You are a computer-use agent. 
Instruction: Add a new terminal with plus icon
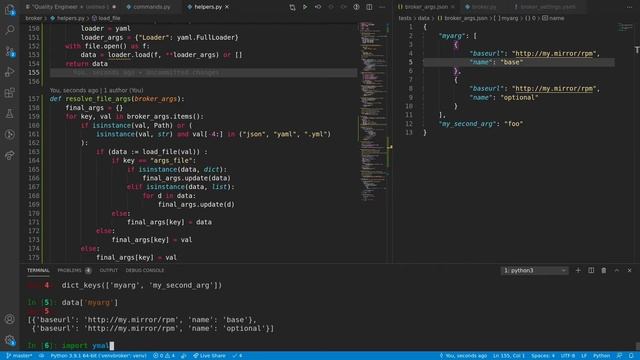coord(578,270)
